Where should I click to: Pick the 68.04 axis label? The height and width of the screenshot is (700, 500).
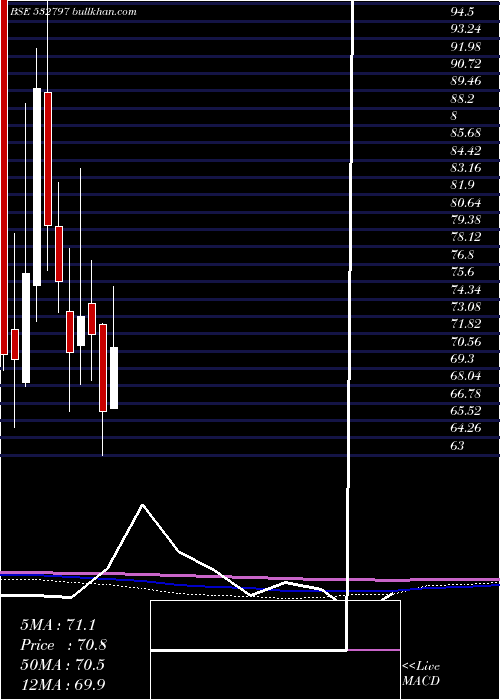point(466,376)
